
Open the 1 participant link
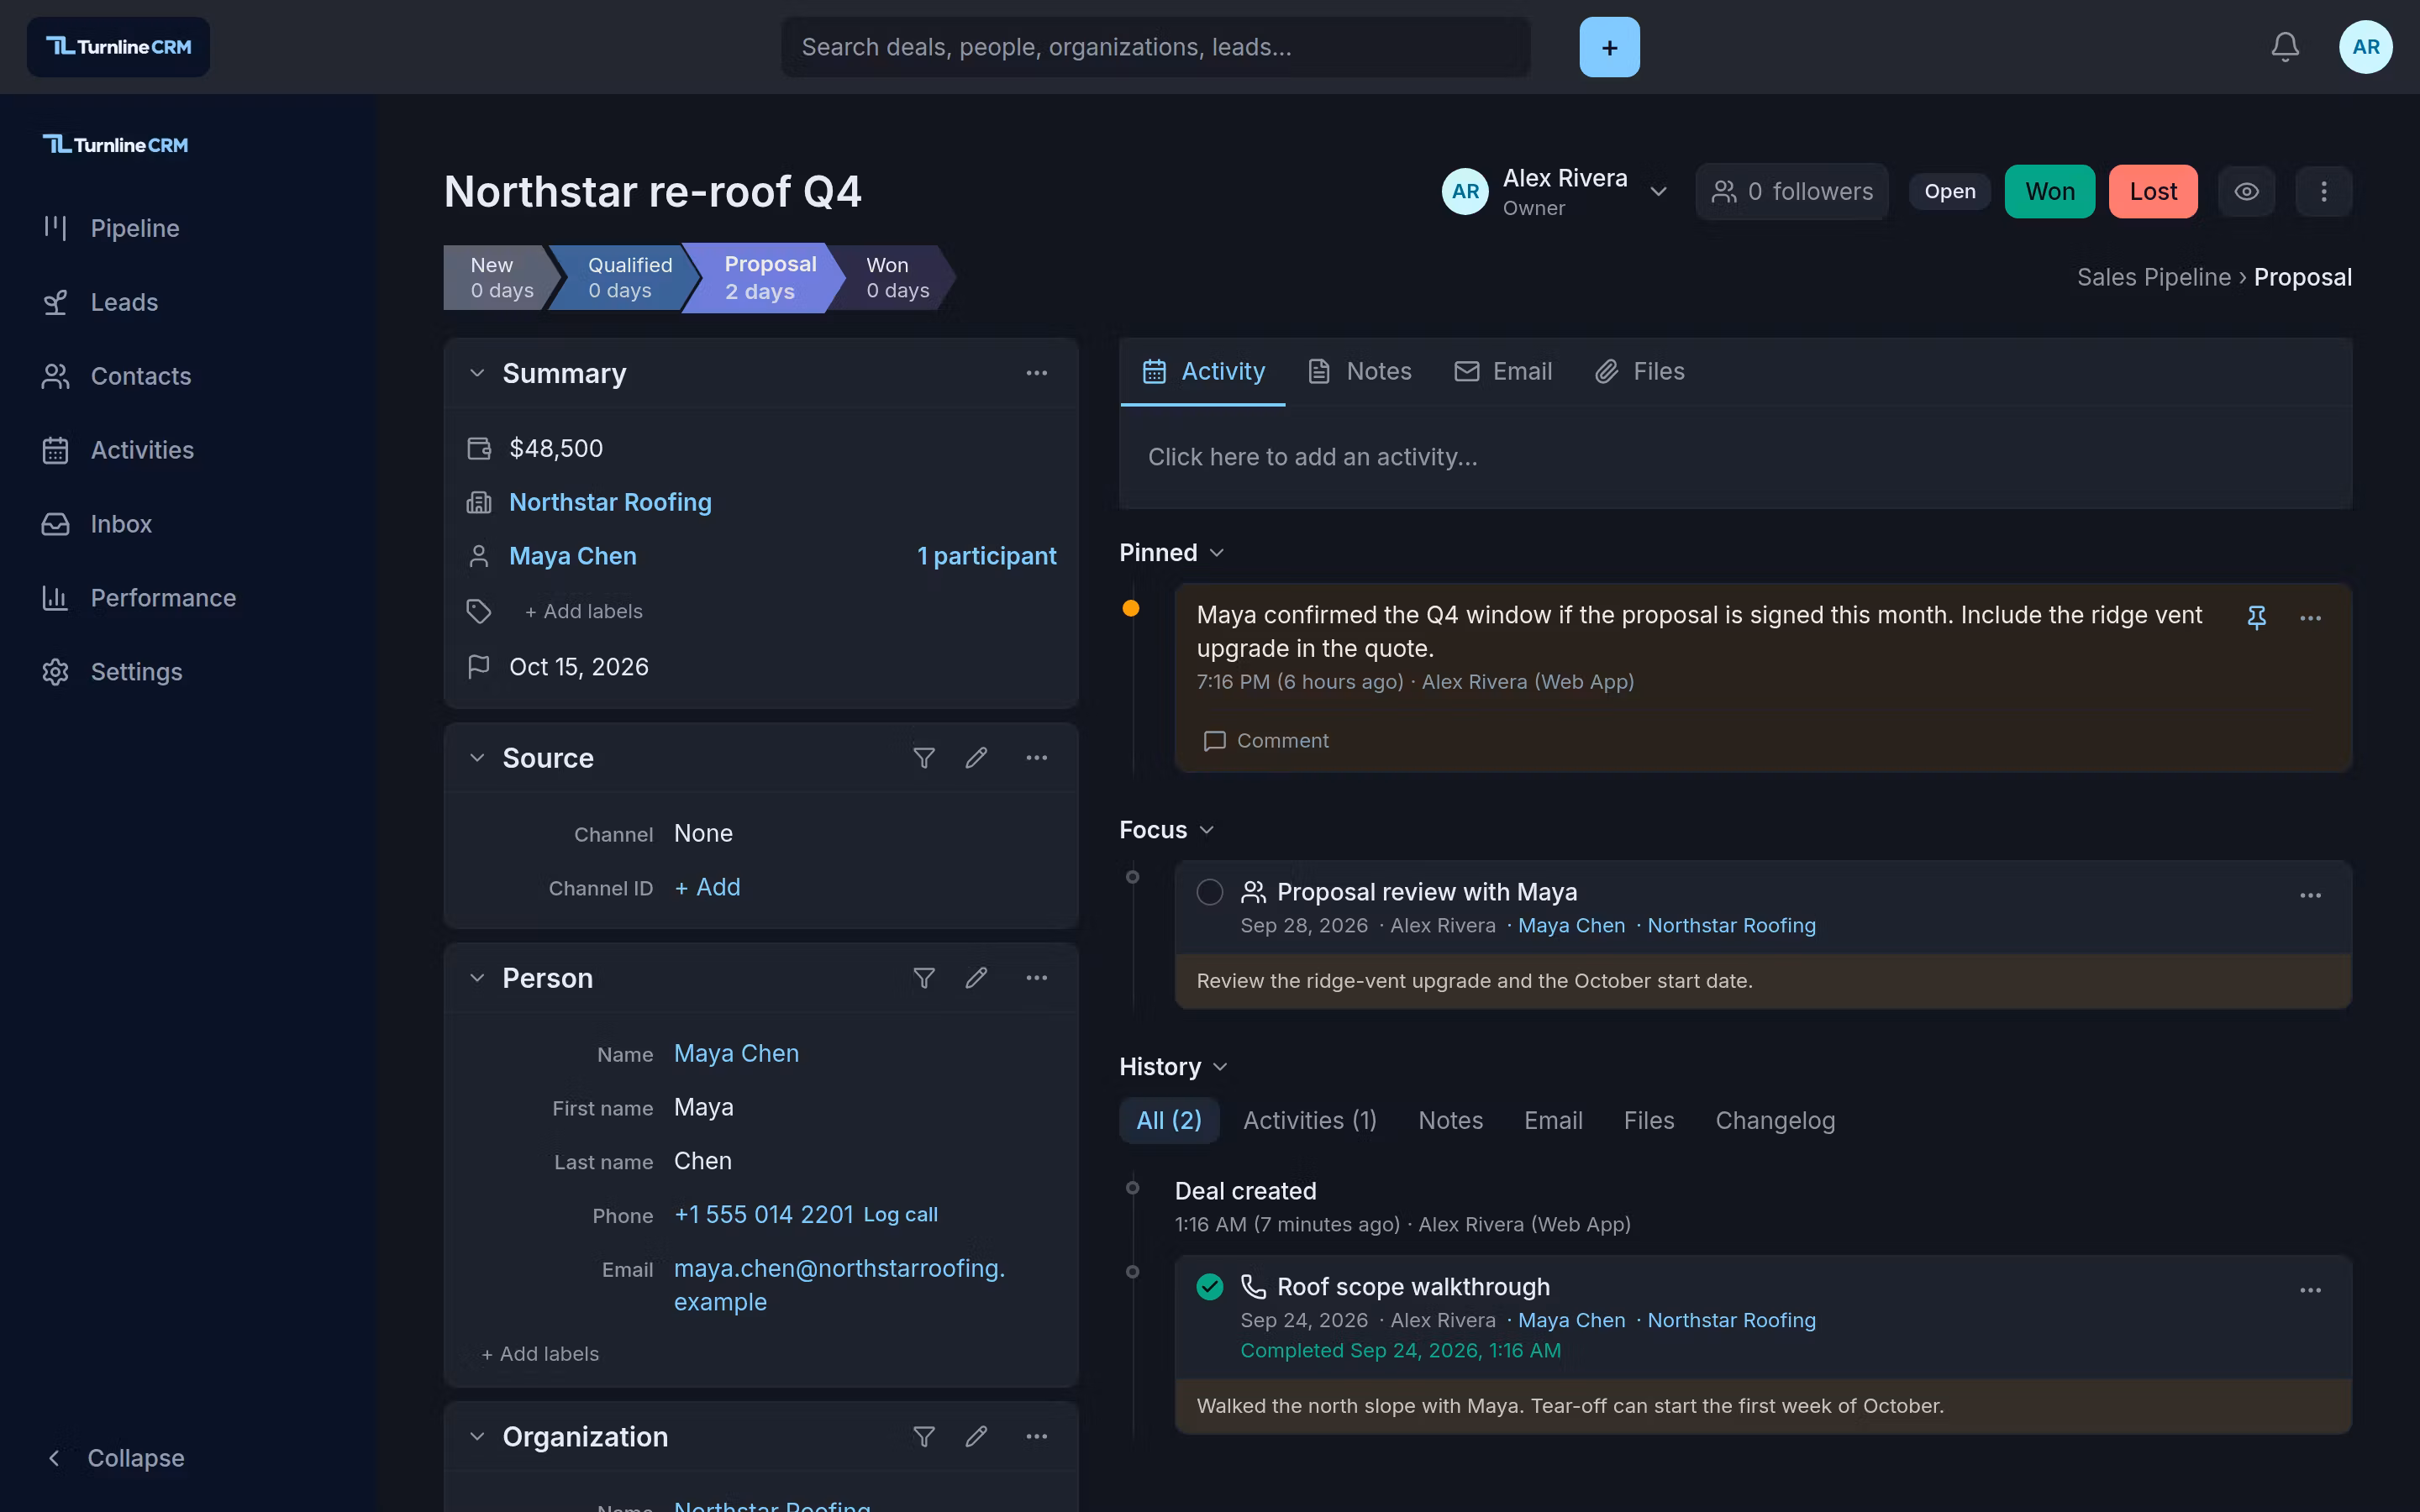(x=986, y=556)
